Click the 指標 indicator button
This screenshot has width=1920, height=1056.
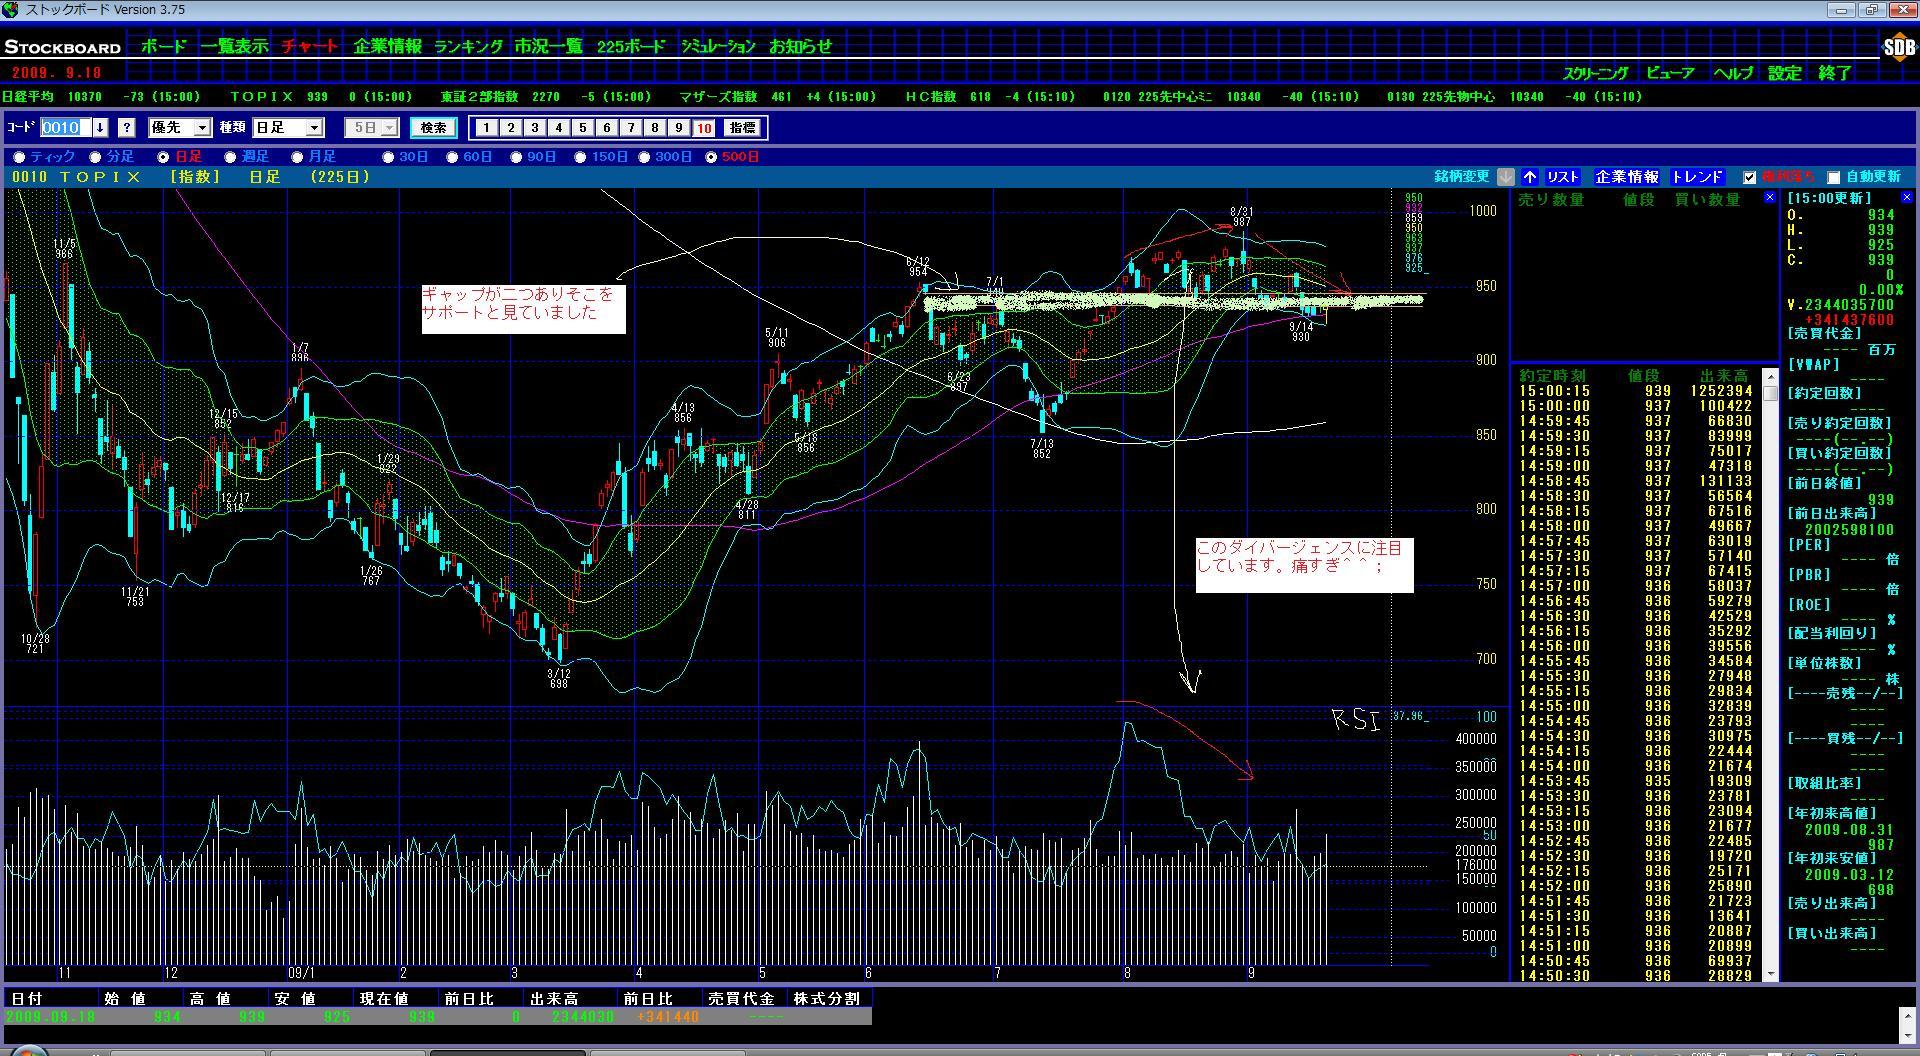click(x=742, y=128)
